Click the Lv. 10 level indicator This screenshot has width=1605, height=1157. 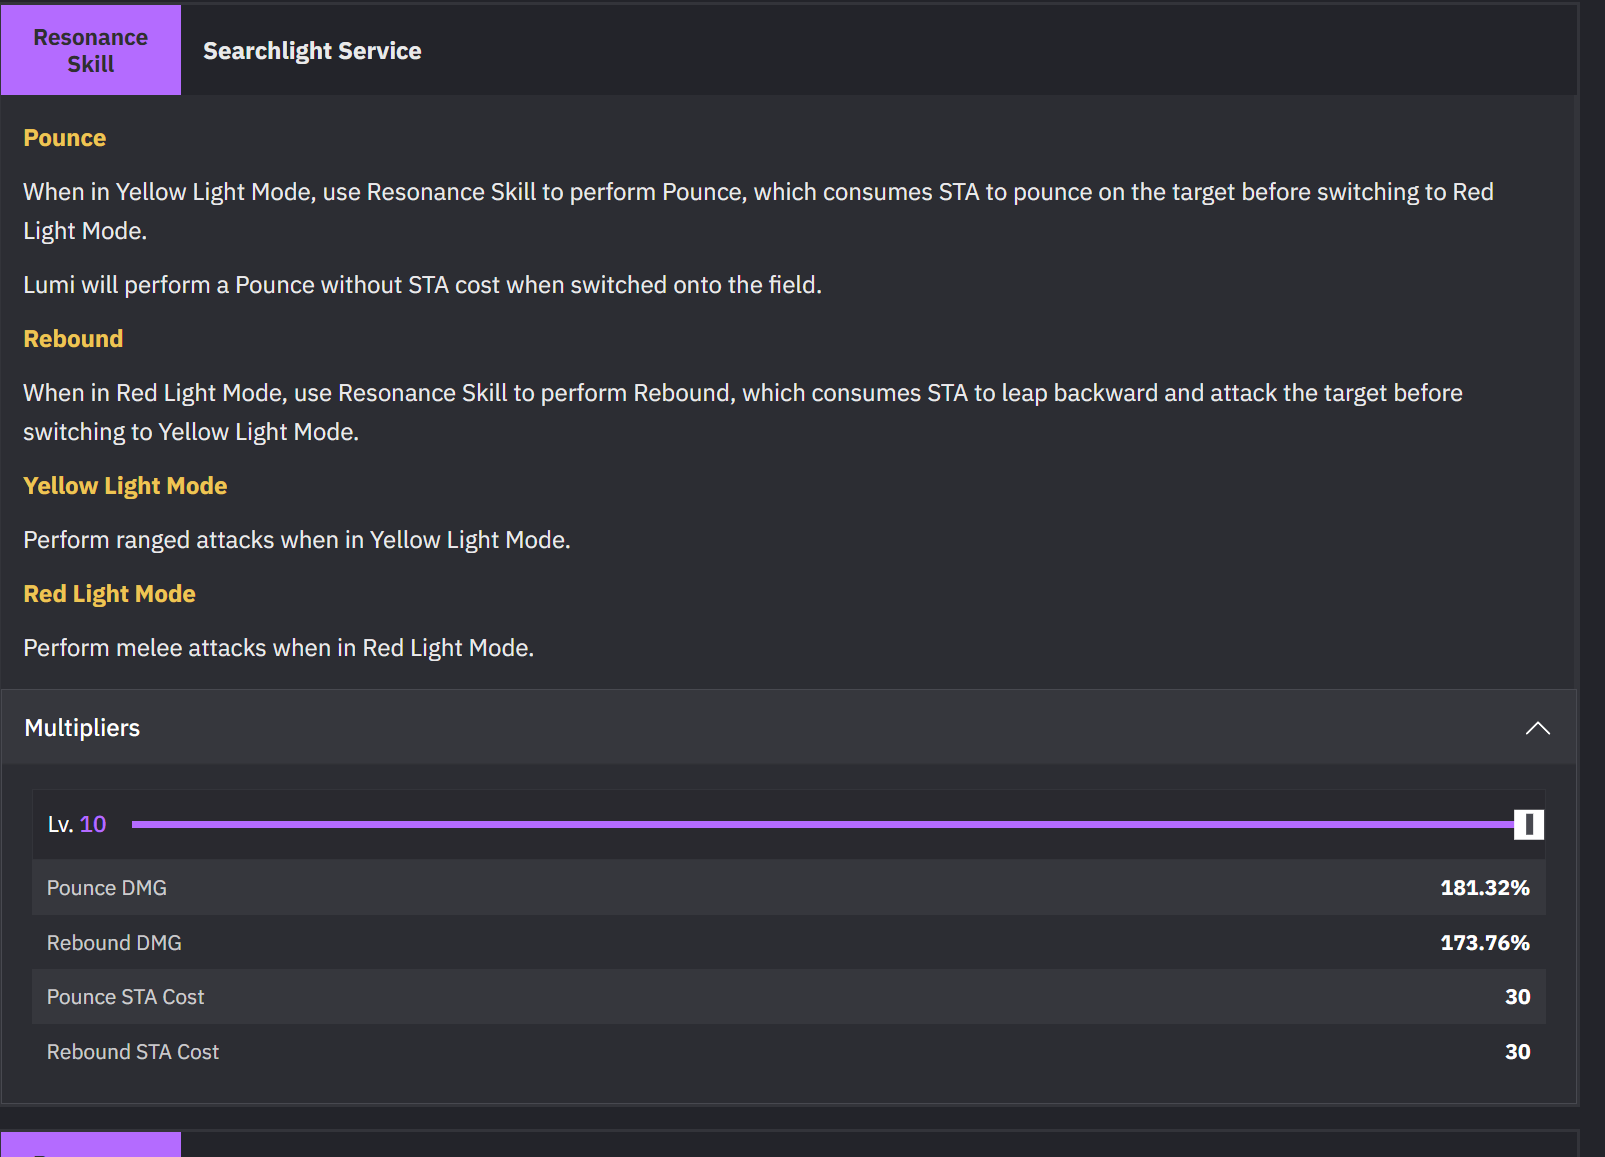(x=77, y=824)
